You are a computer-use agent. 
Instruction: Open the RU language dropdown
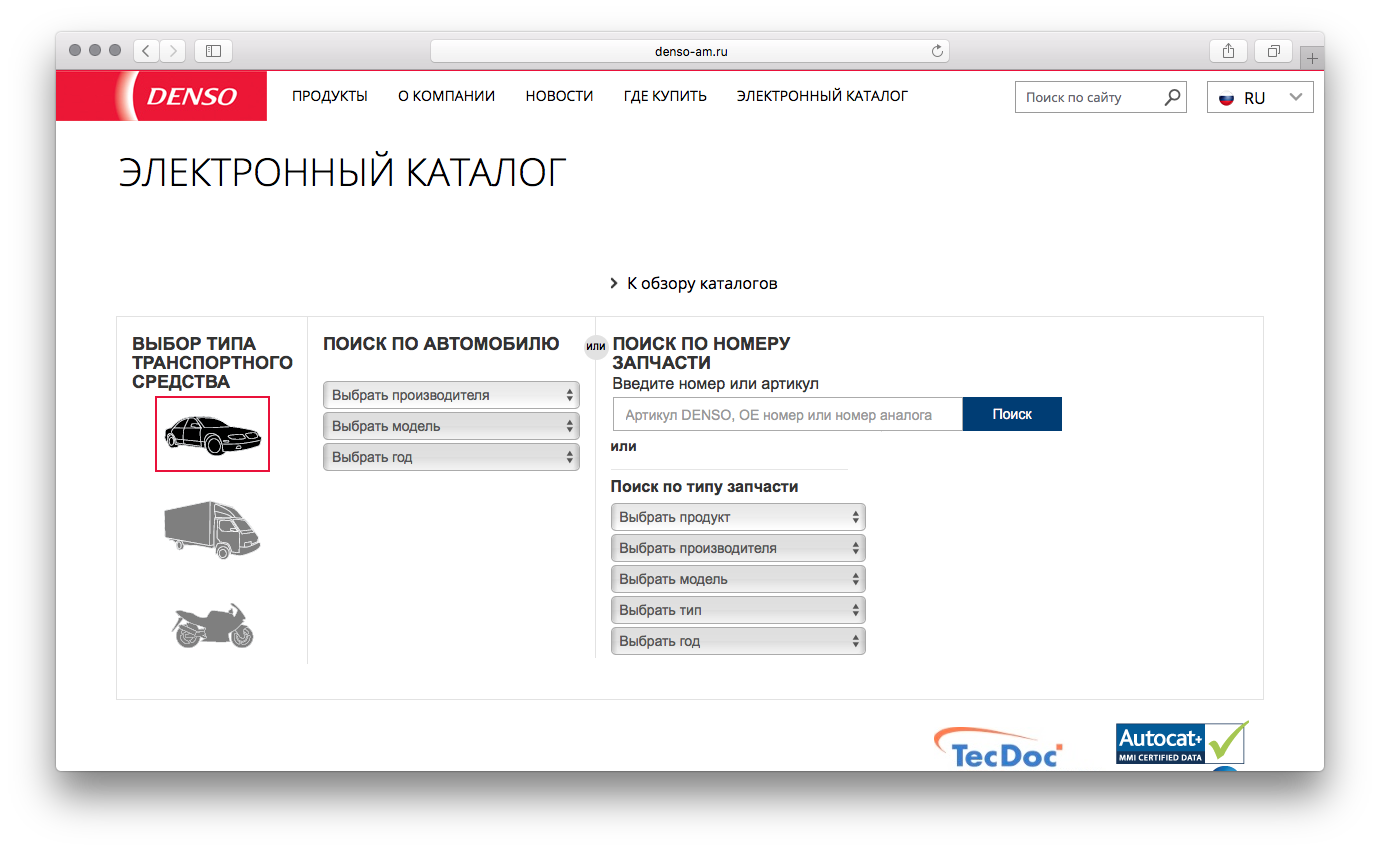(x=1260, y=98)
